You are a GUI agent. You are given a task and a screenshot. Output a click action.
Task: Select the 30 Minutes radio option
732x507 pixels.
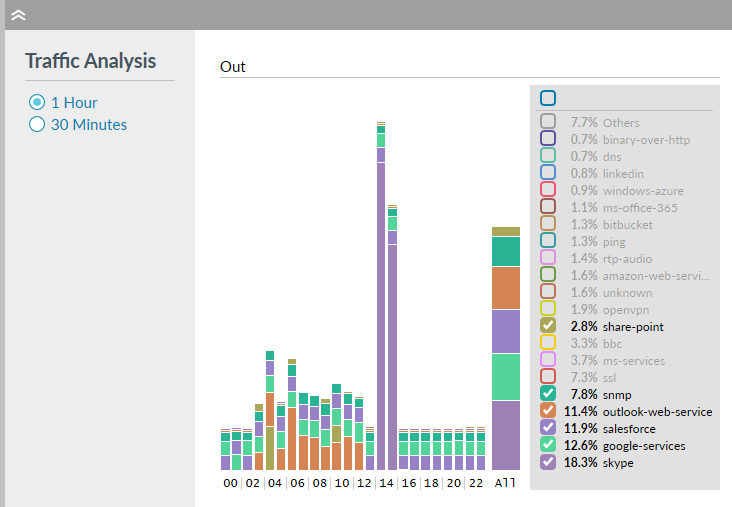[x=37, y=125]
